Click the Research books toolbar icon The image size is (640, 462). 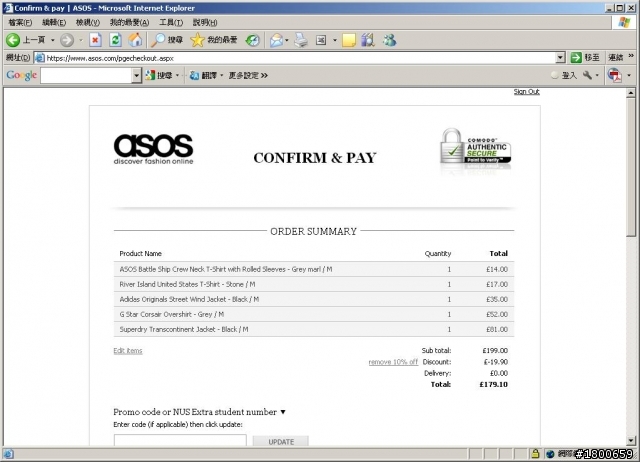[x=368, y=40]
